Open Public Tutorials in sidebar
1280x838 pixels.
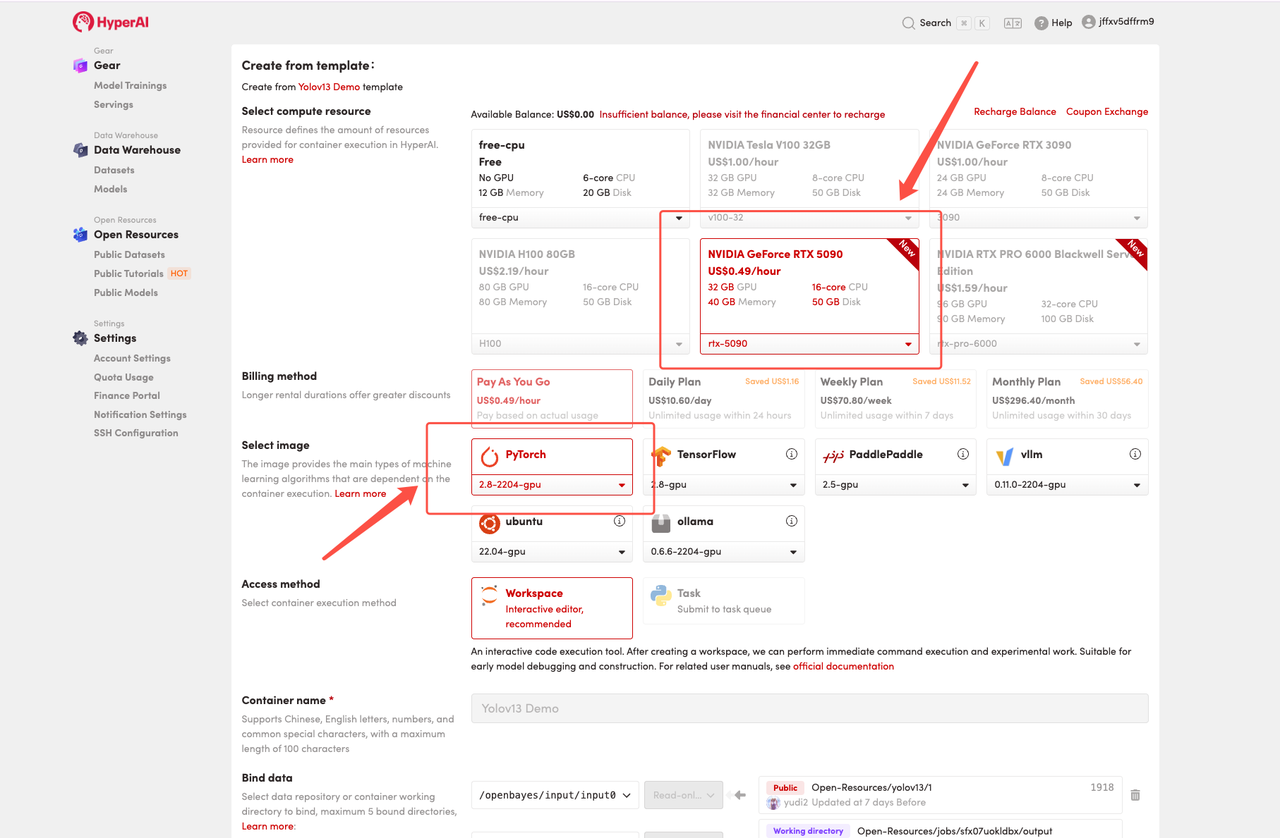(x=128, y=274)
